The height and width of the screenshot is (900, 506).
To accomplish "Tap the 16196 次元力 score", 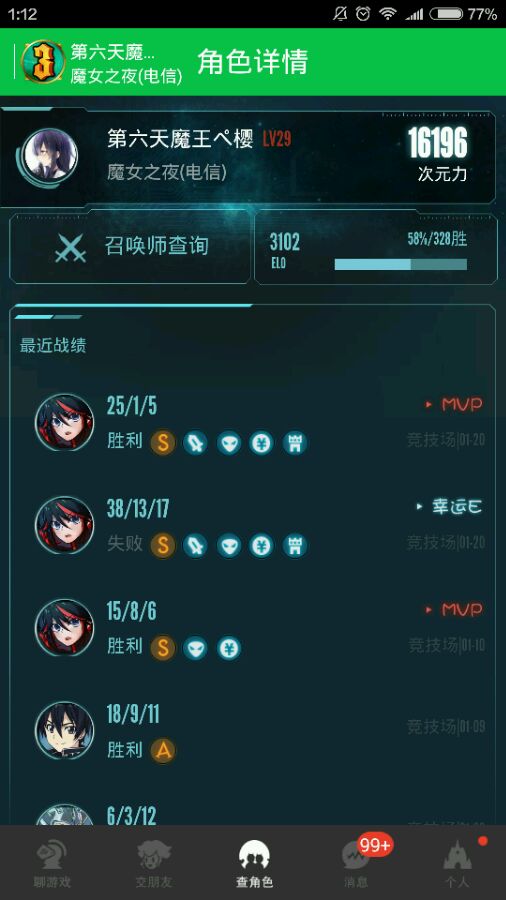I will (x=437, y=154).
